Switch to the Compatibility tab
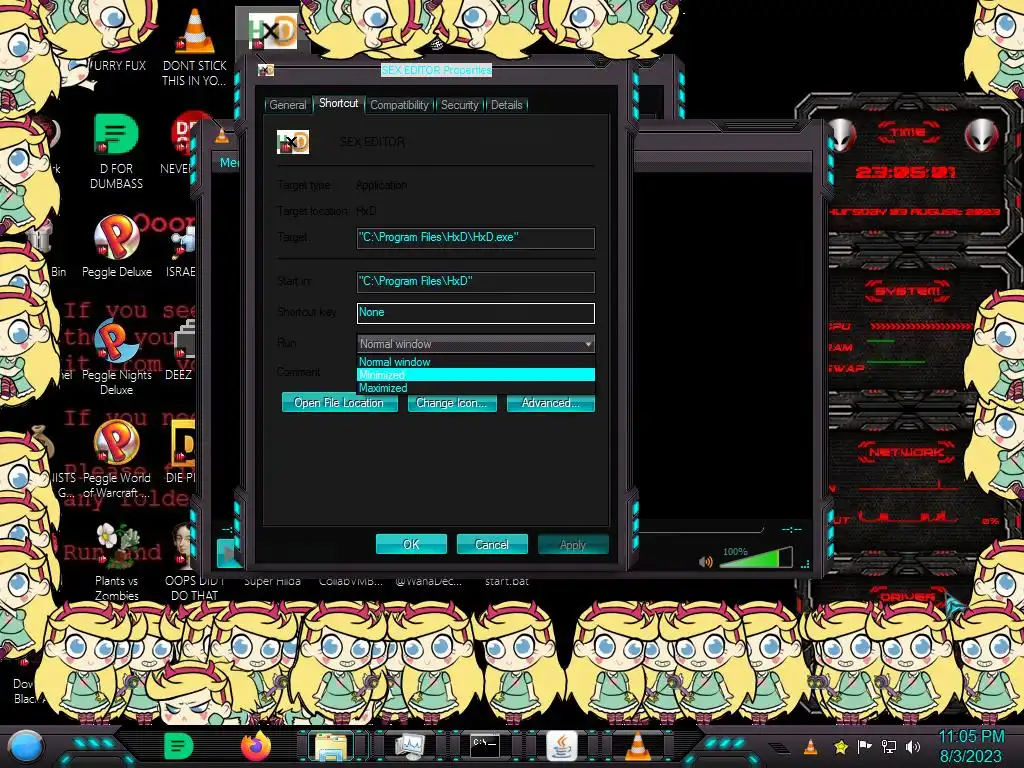Screen dimensions: 1024x768 tap(399, 105)
